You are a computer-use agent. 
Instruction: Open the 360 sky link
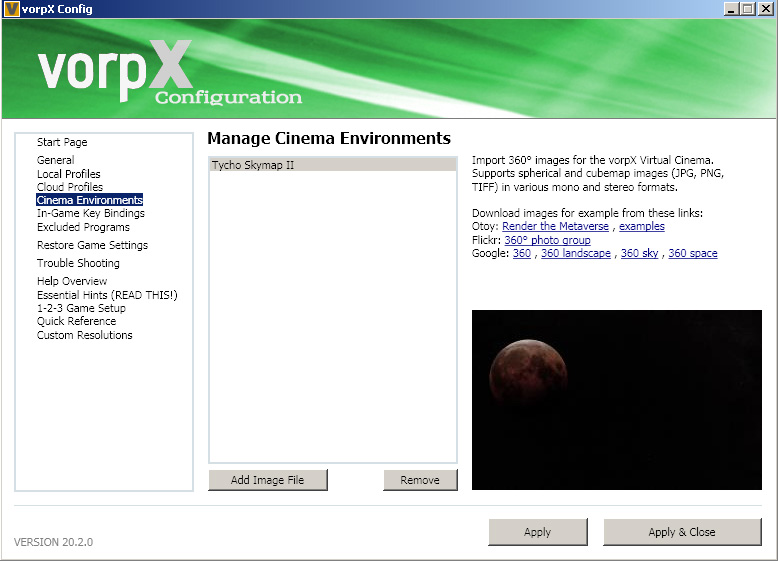click(x=639, y=253)
